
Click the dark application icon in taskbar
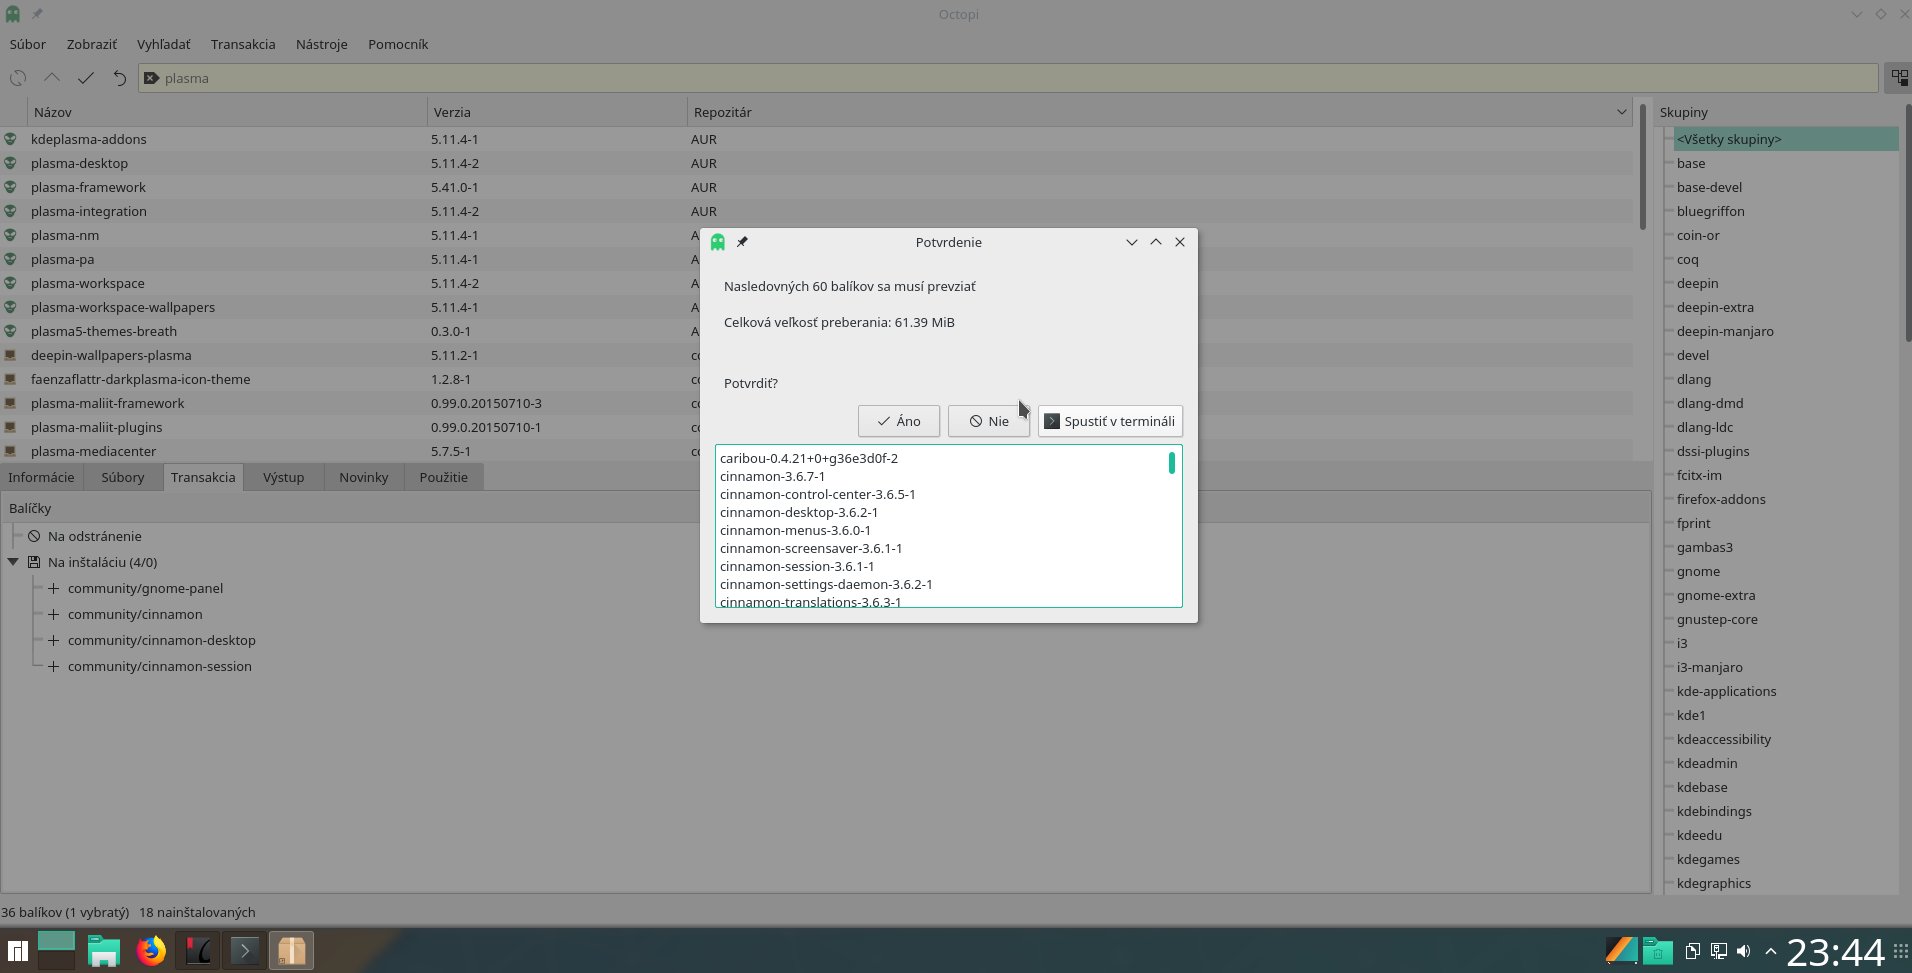[198, 951]
